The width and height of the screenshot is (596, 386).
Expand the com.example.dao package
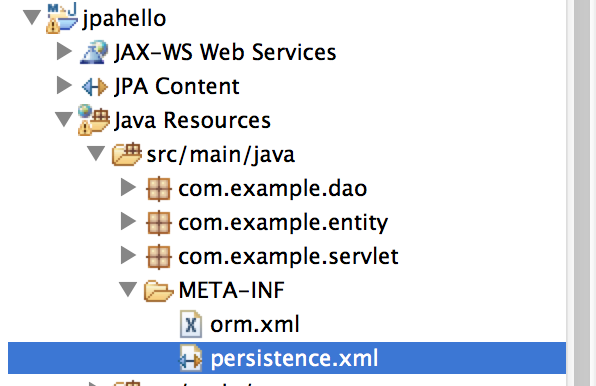128,187
